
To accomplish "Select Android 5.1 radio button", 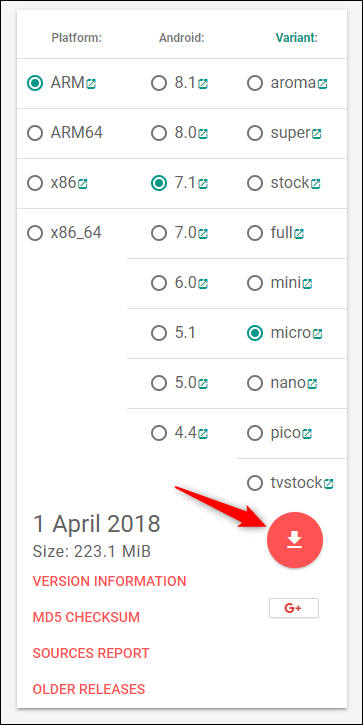I will point(159,333).
